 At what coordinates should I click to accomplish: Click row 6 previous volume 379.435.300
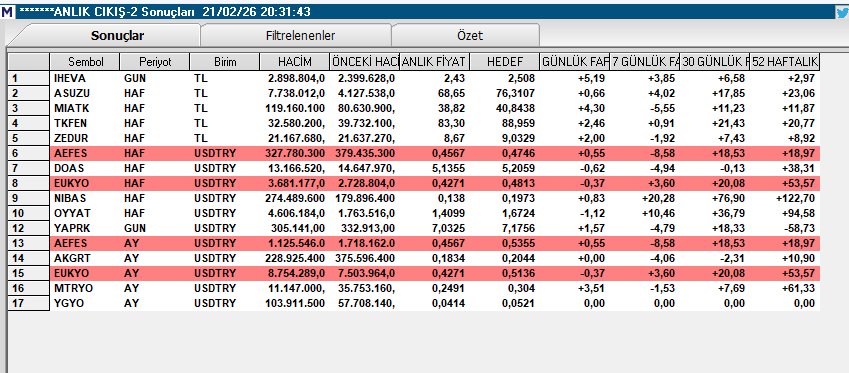click(x=364, y=153)
